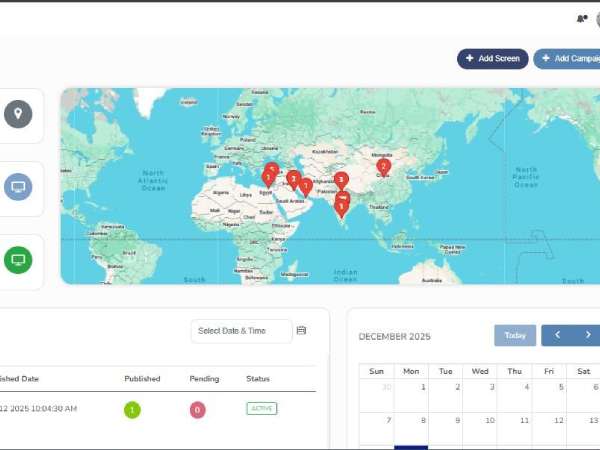
Task: Select December 10 on the calendar
Action: click(480, 429)
